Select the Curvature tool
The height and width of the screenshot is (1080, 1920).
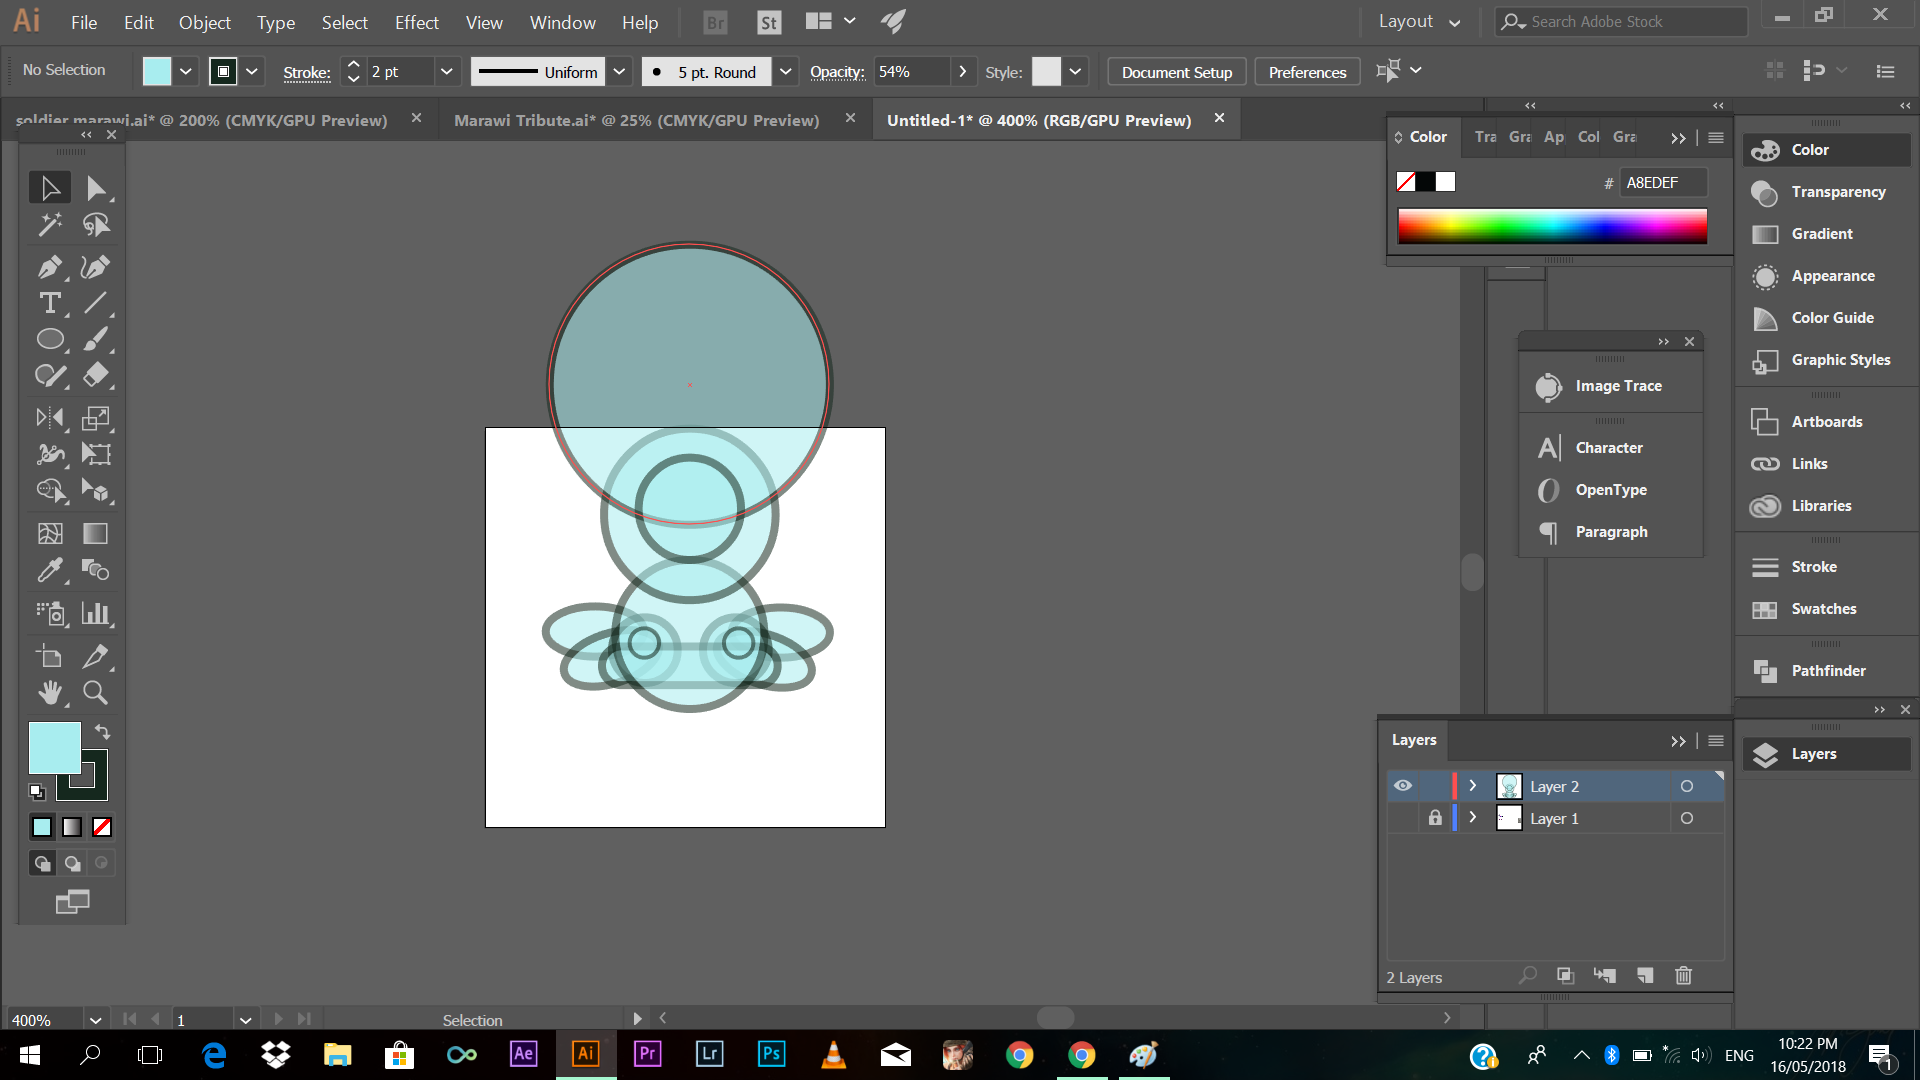click(96, 267)
